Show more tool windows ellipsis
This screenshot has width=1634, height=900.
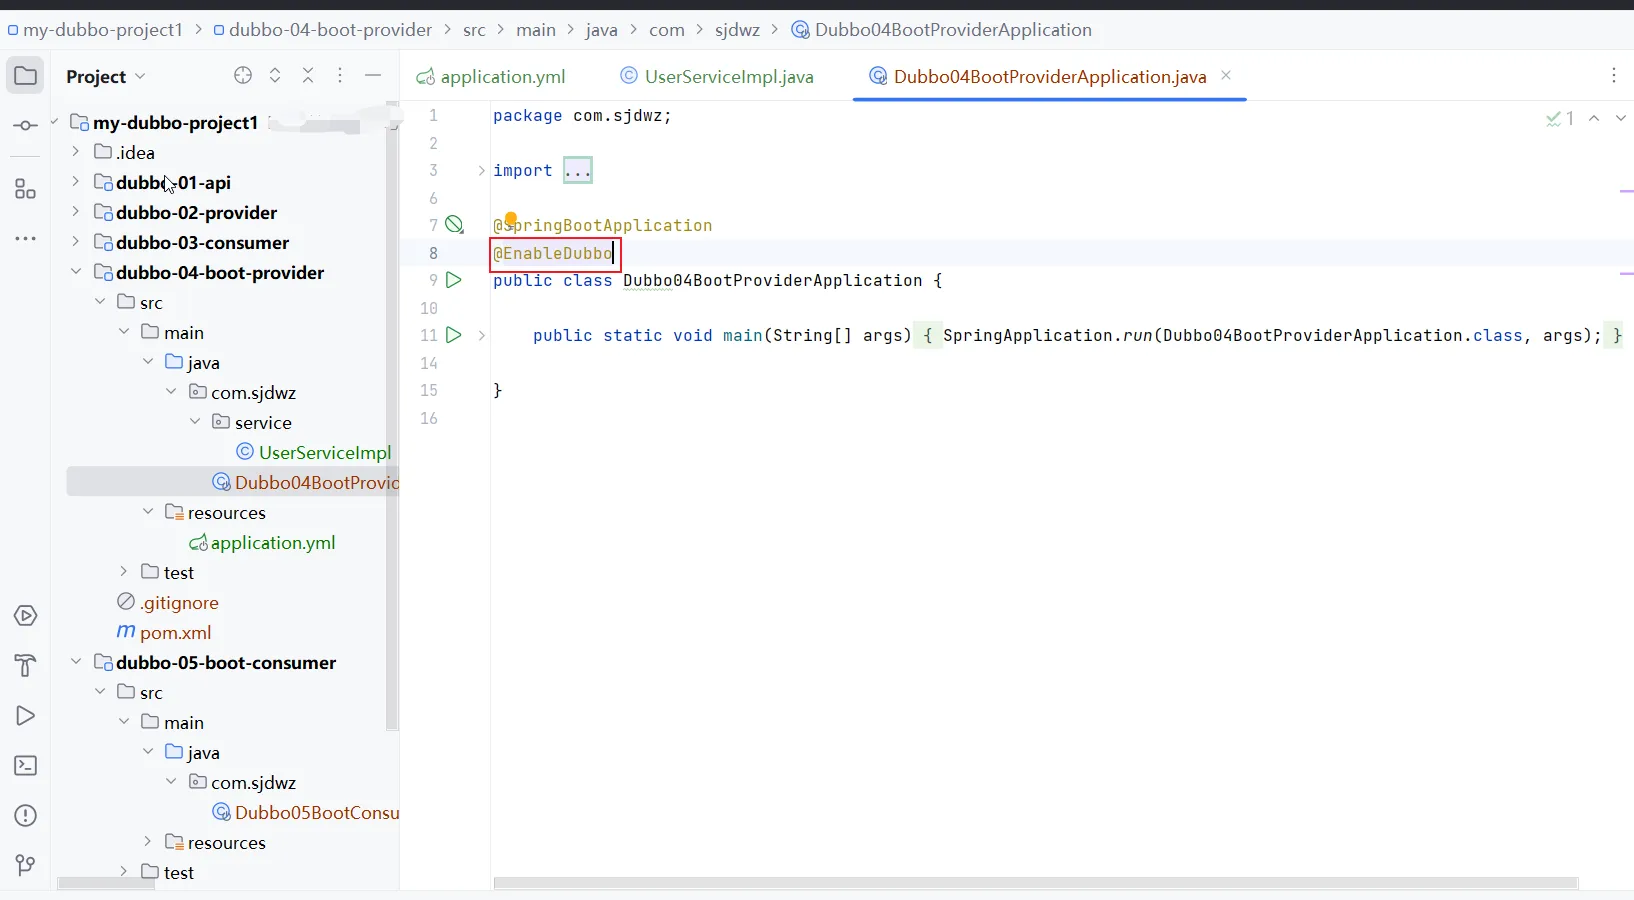(x=26, y=239)
